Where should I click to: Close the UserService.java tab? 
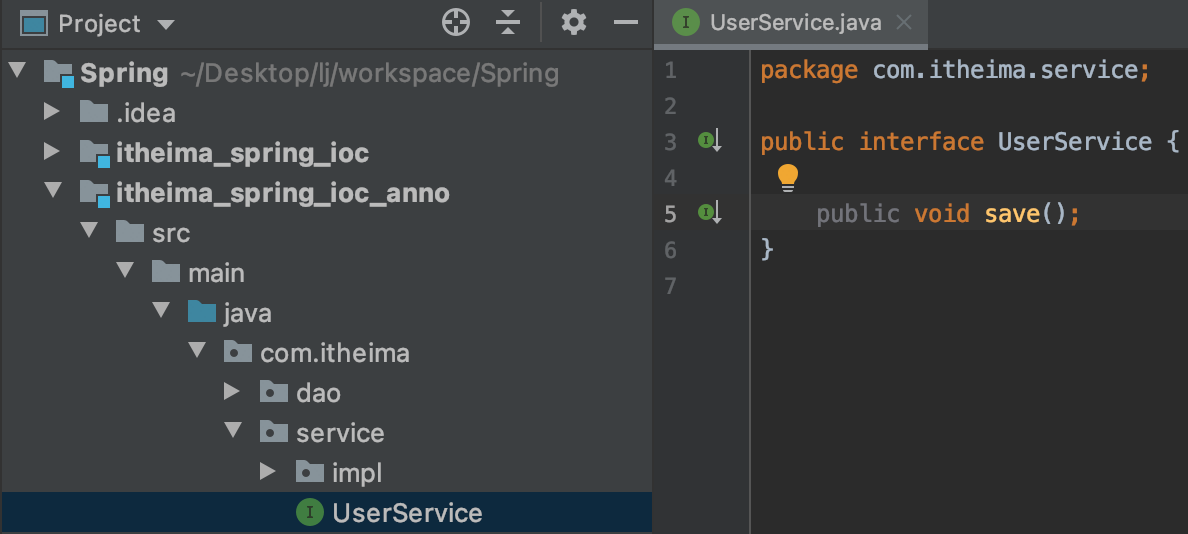point(904,23)
